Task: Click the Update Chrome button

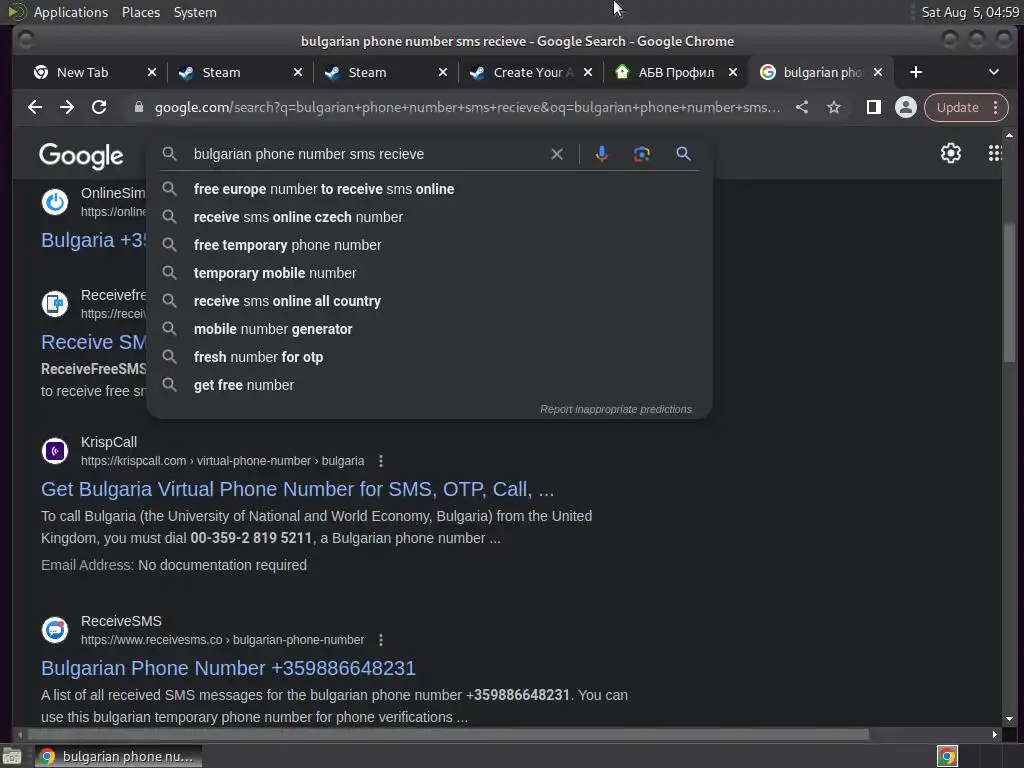Action: click(957, 107)
